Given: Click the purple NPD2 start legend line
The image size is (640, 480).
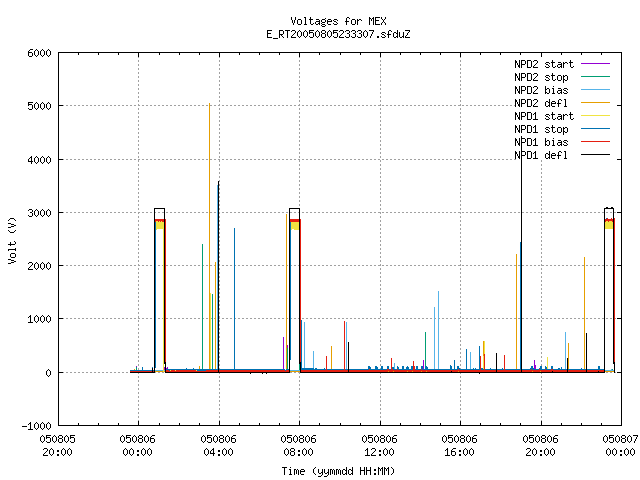Looking at the screenshot, I should pyautogui.click(x=595, y=64).
